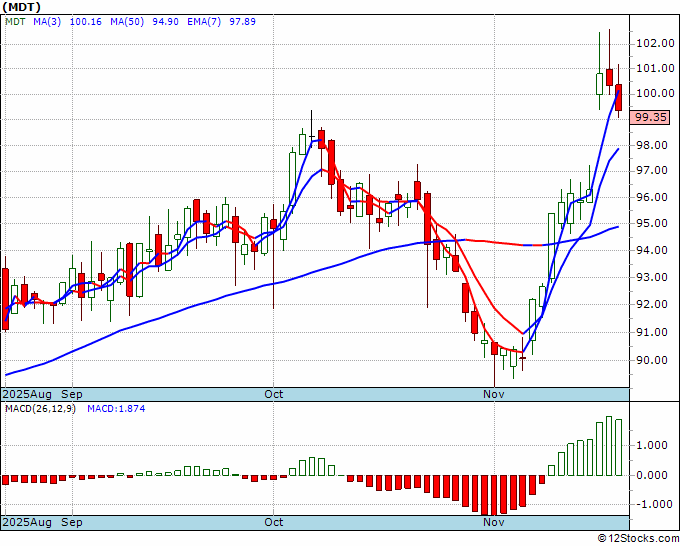The width and height of the screenshot is (680, 546).
Task: Click the EMA(7) legend label
Action: click(x=204, y=21)
